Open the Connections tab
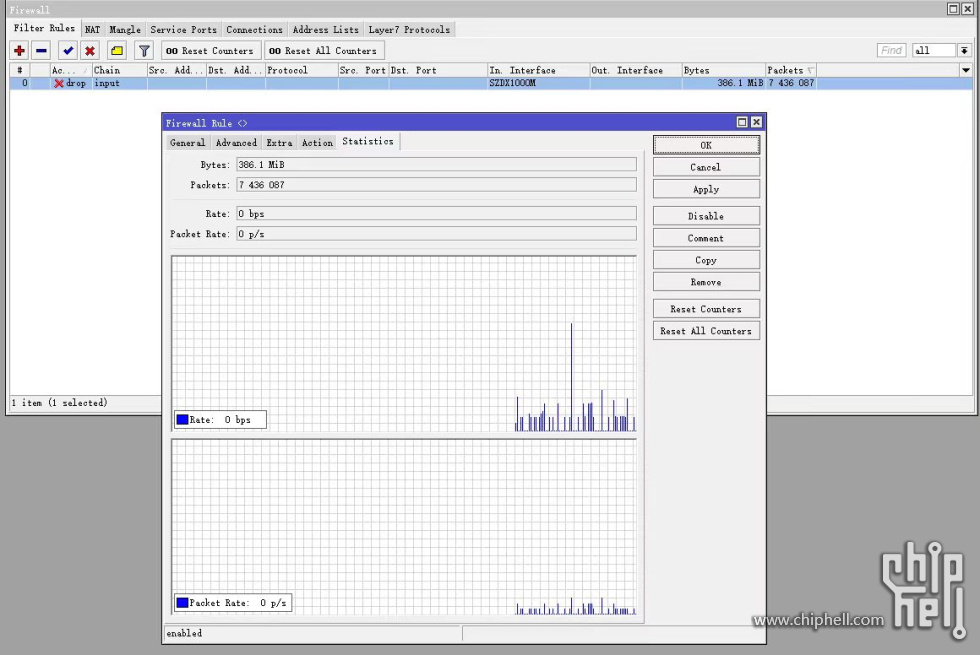 click(x=254, y=29)
